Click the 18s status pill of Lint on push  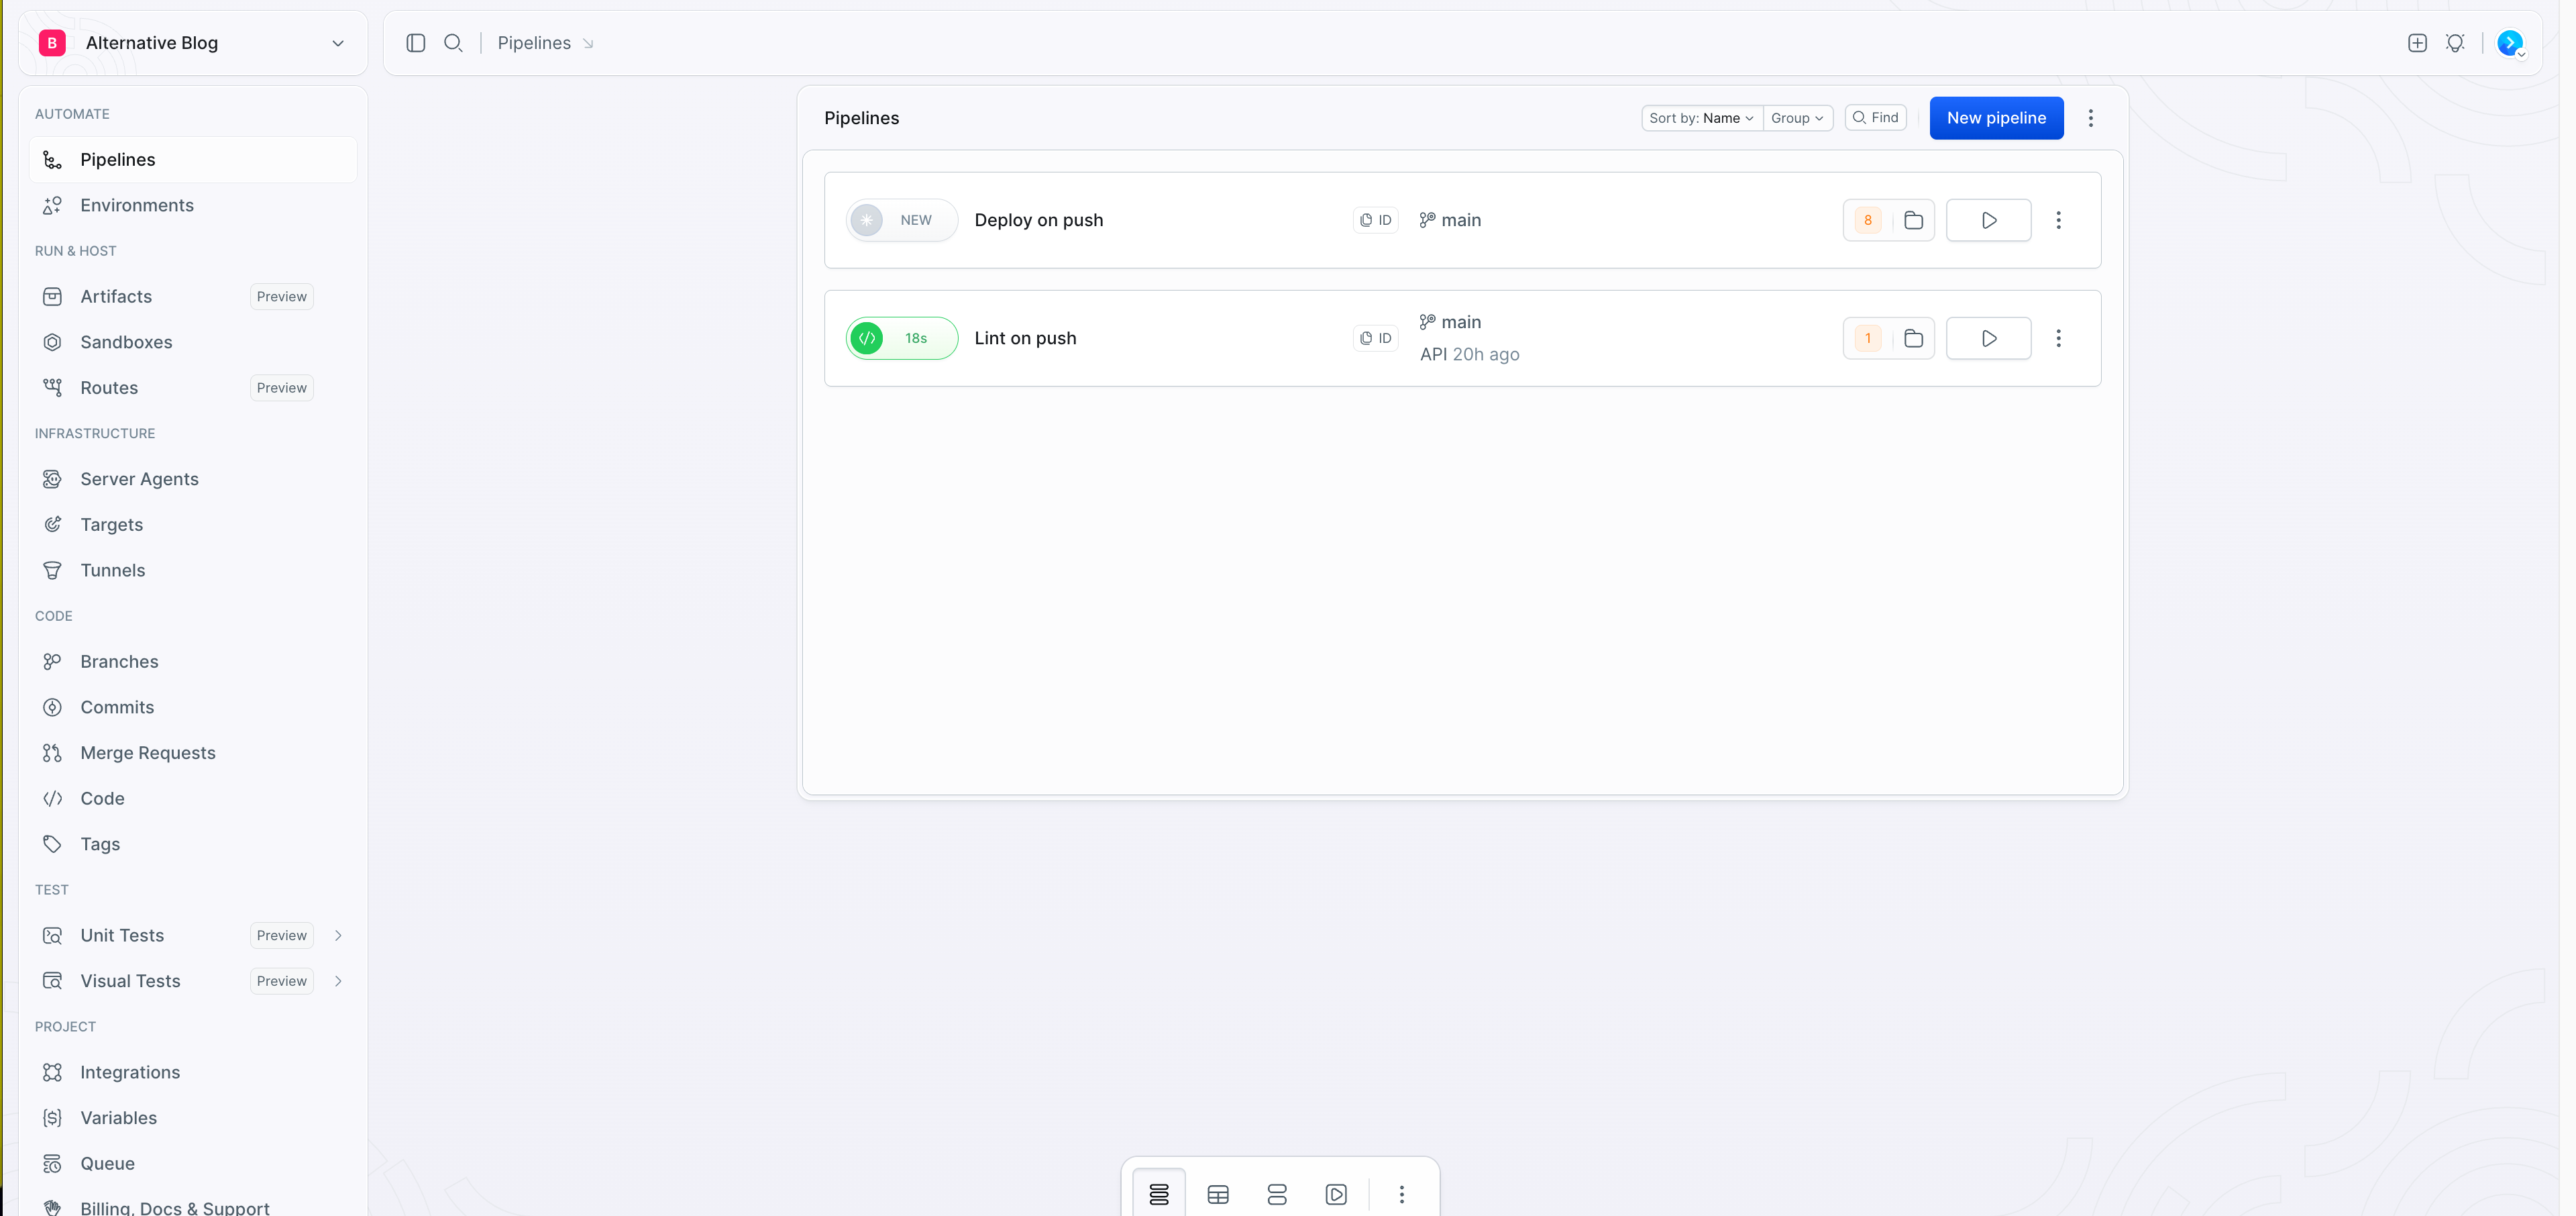pyautogui.click(x=901, y=338)
